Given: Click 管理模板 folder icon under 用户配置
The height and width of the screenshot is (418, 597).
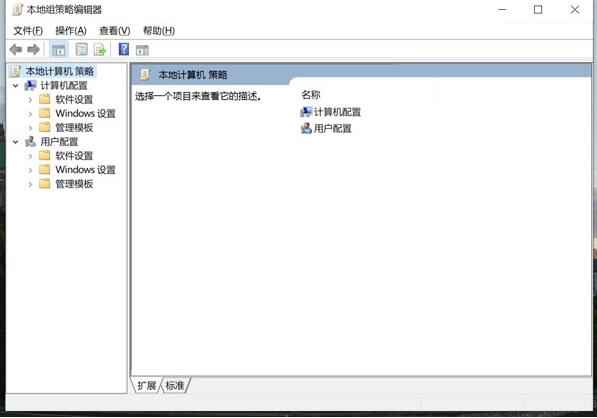Looking at the screenshot, I should [45, 184].
